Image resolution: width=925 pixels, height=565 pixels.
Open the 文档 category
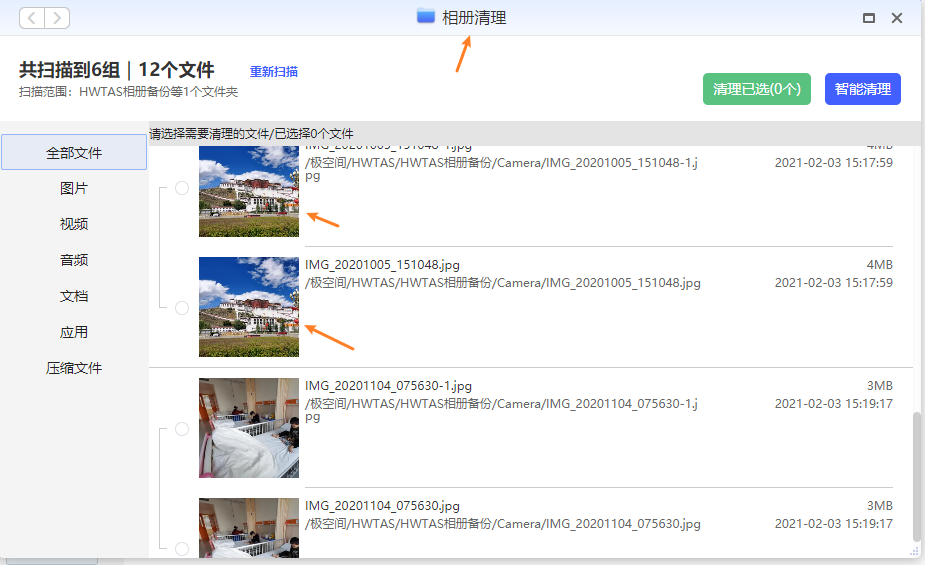point(74,296)
